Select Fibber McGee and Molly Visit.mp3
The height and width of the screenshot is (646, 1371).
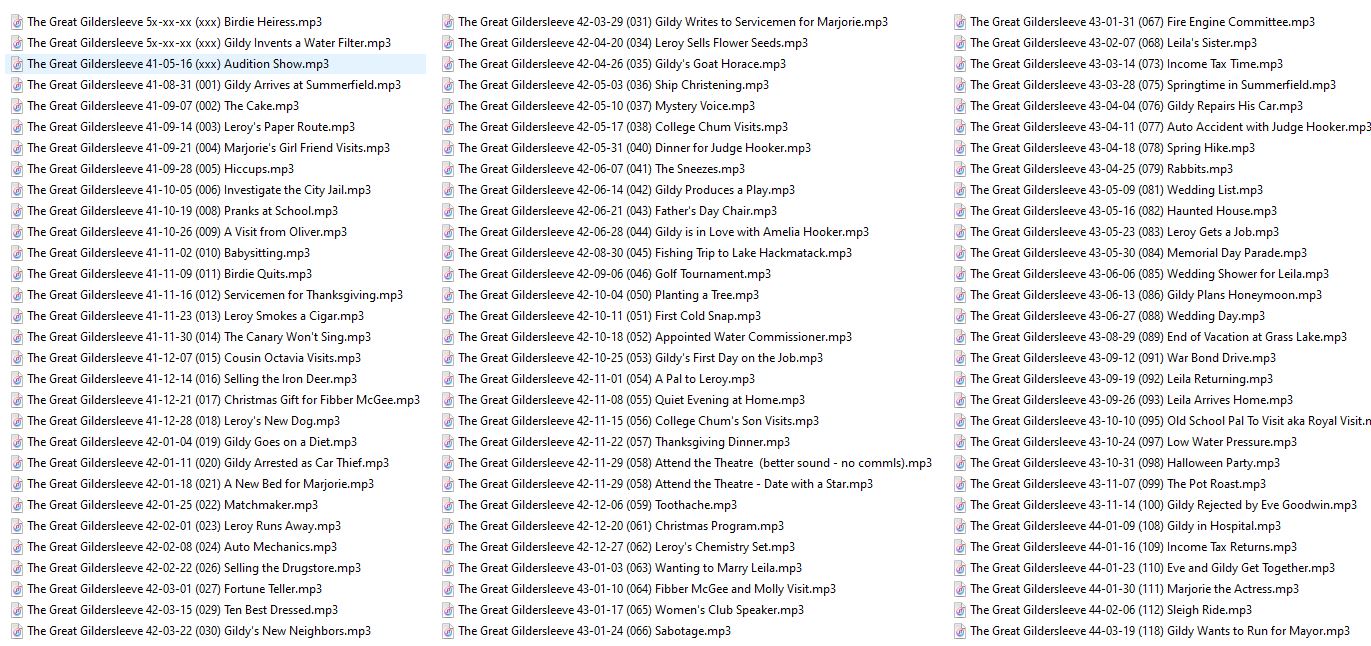click(646, 589)
